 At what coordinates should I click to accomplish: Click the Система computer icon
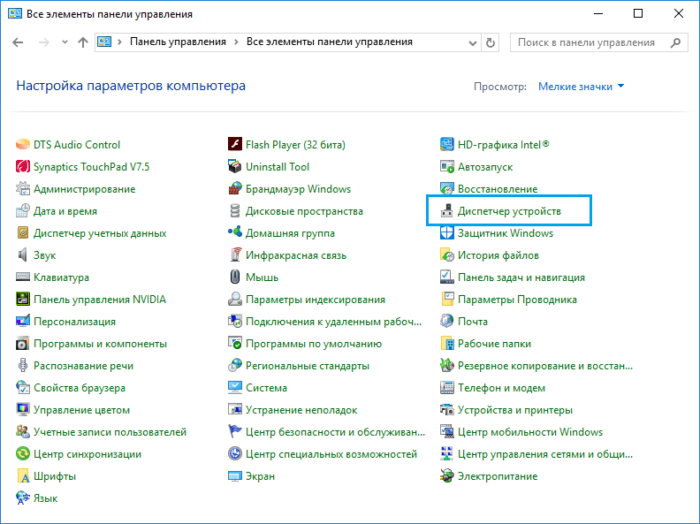click(235, 387)
